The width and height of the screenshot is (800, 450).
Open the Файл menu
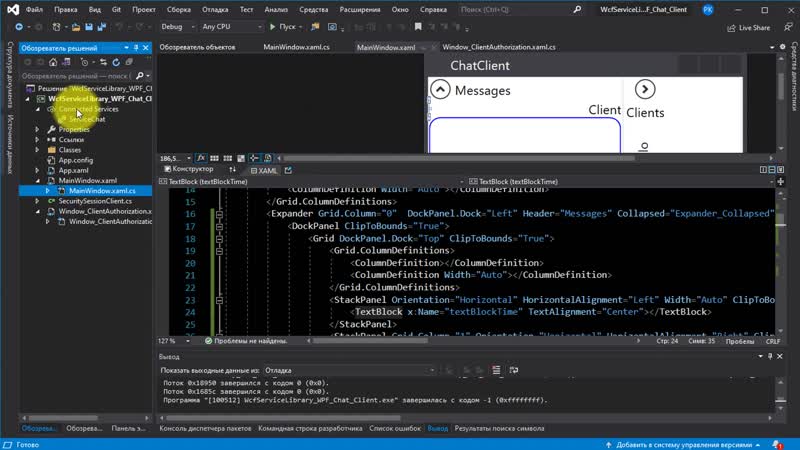[34, 9]
